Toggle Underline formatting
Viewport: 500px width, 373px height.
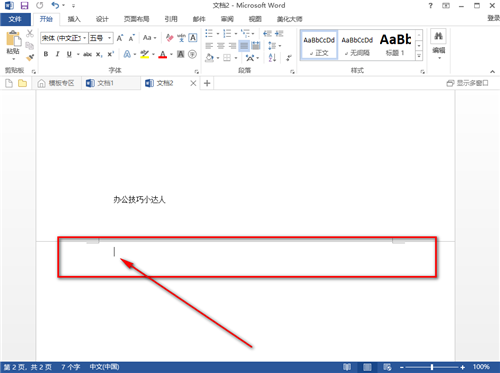(x=69, y=54)
